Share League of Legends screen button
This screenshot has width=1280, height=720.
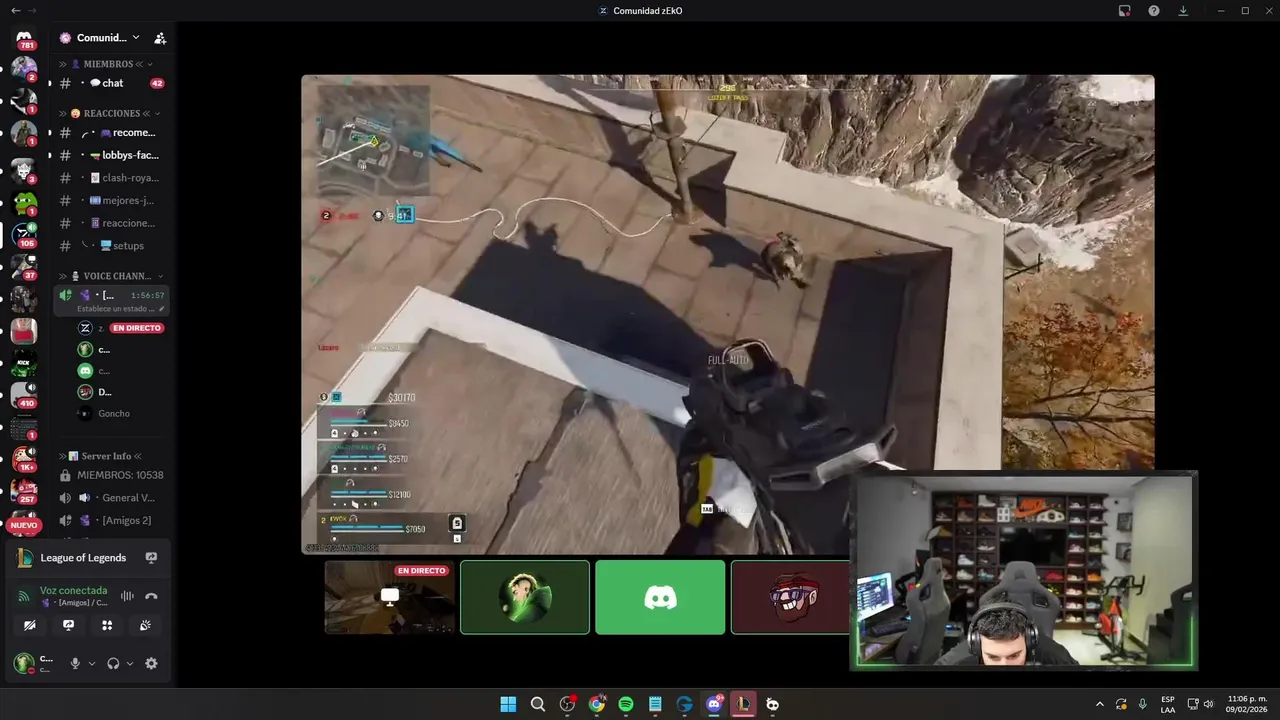[151, 558]
